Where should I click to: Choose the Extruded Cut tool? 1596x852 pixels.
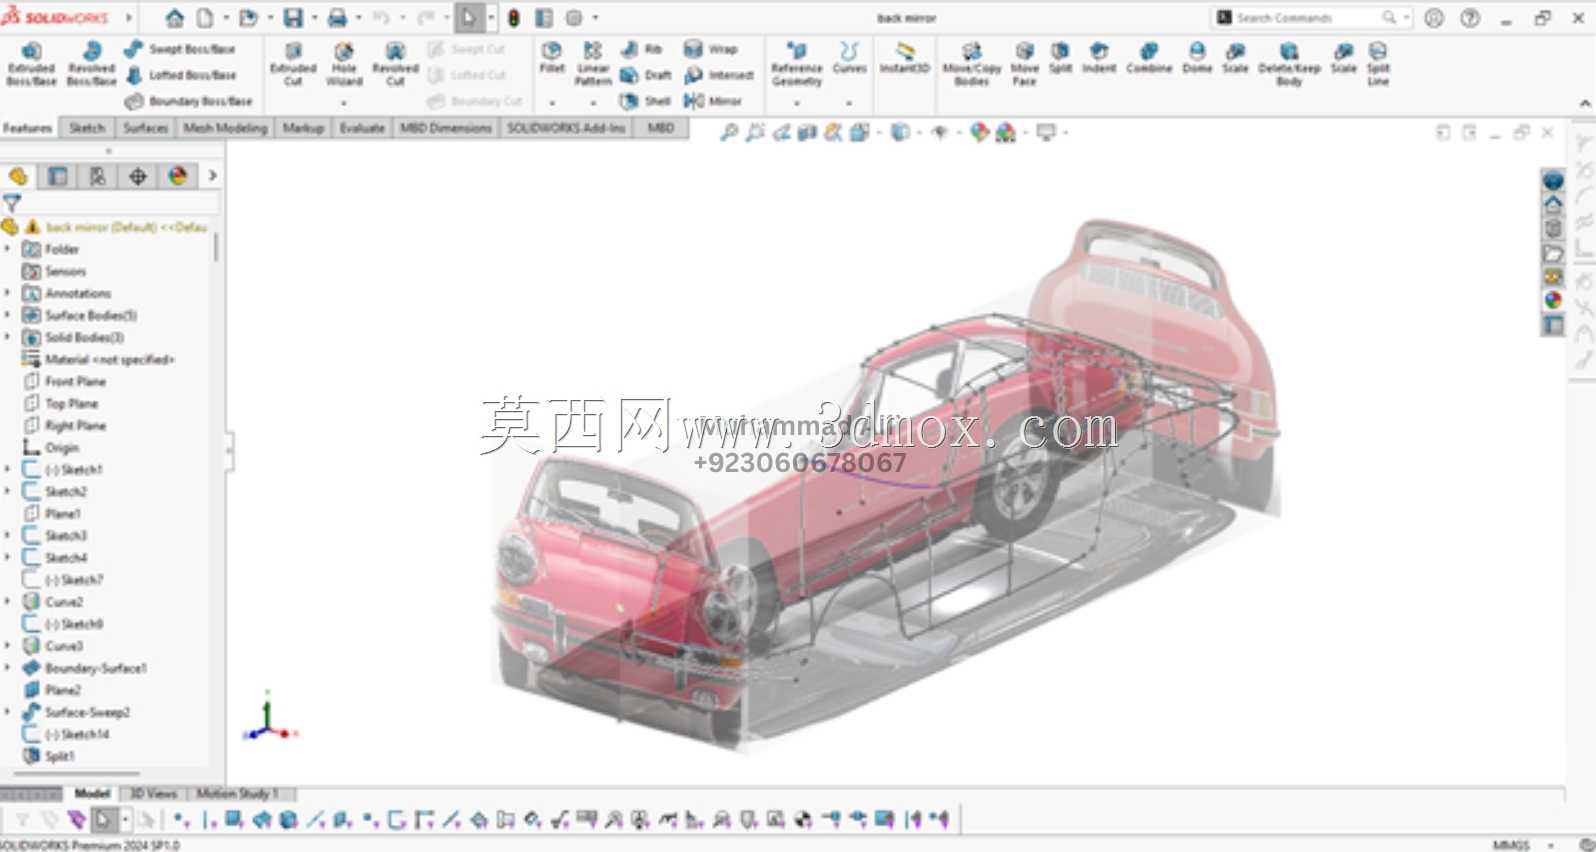293,64
